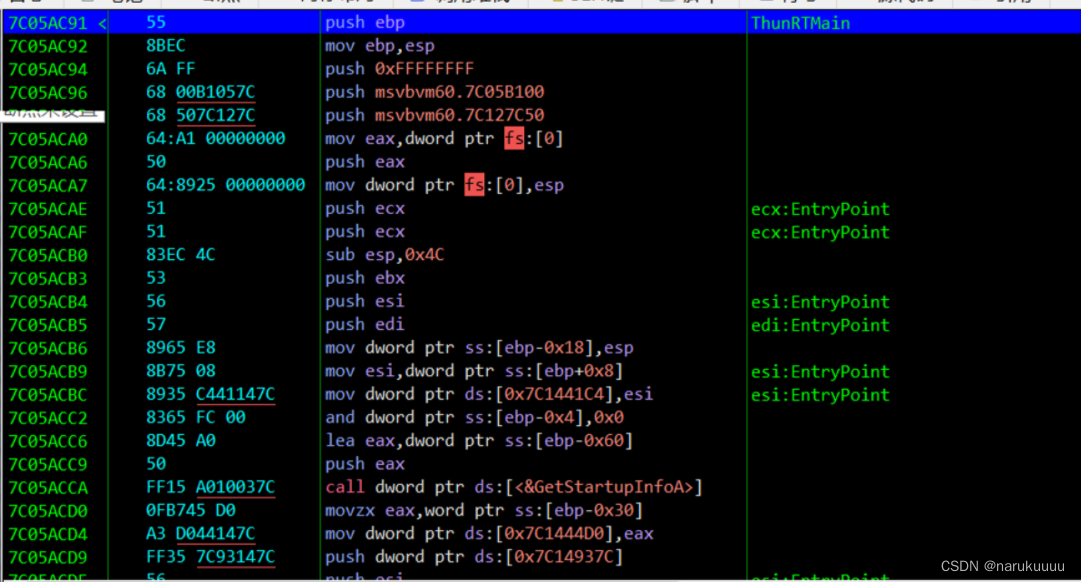
Task: Select 'push eax' at row 7C05ACC9
Action: [x=365, y=465]
